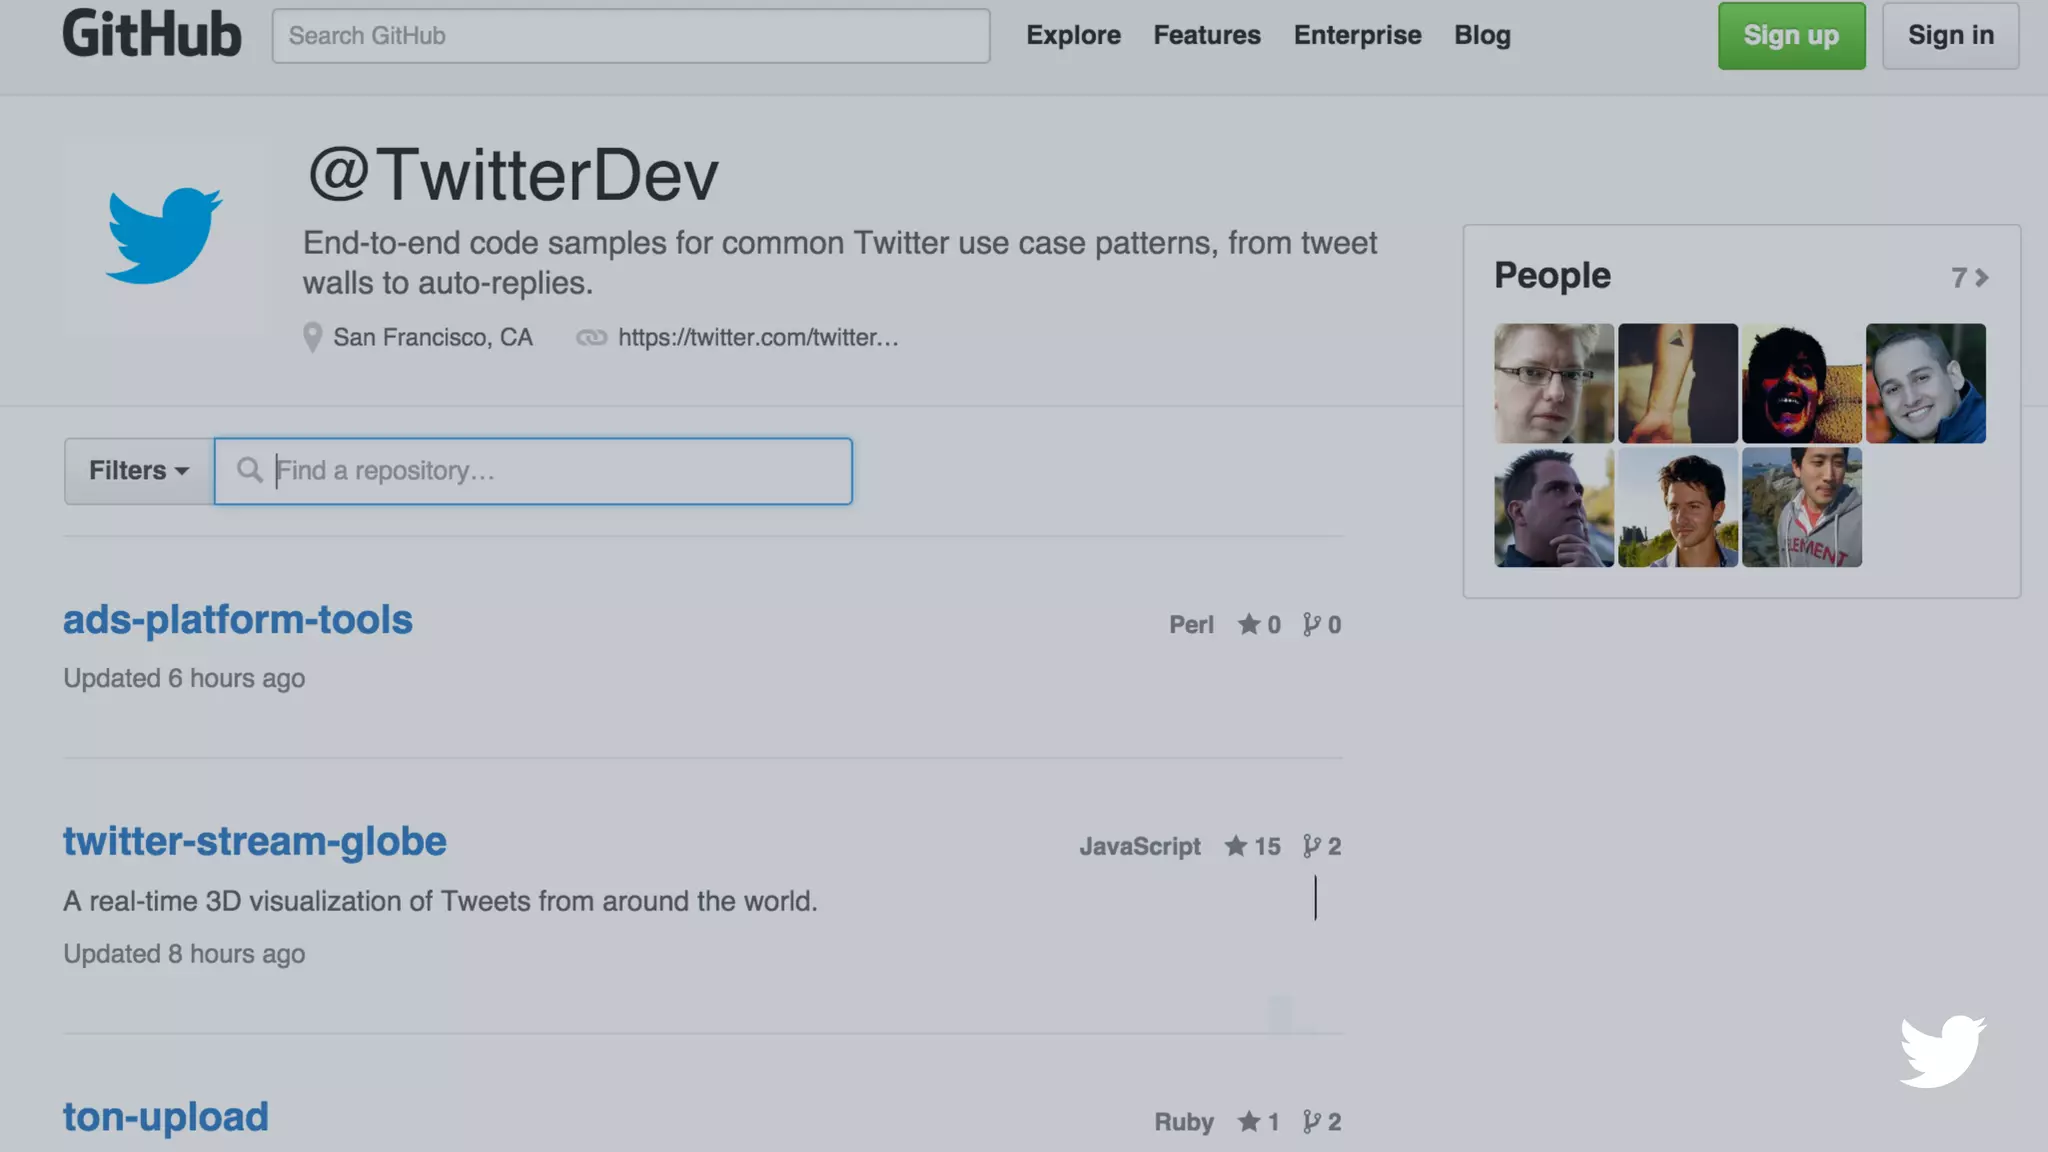Image resolution: width=2048 pixels, height=1152 pixels.
Task: Select the member avatar with glasses
Action: coord(1553,383)
